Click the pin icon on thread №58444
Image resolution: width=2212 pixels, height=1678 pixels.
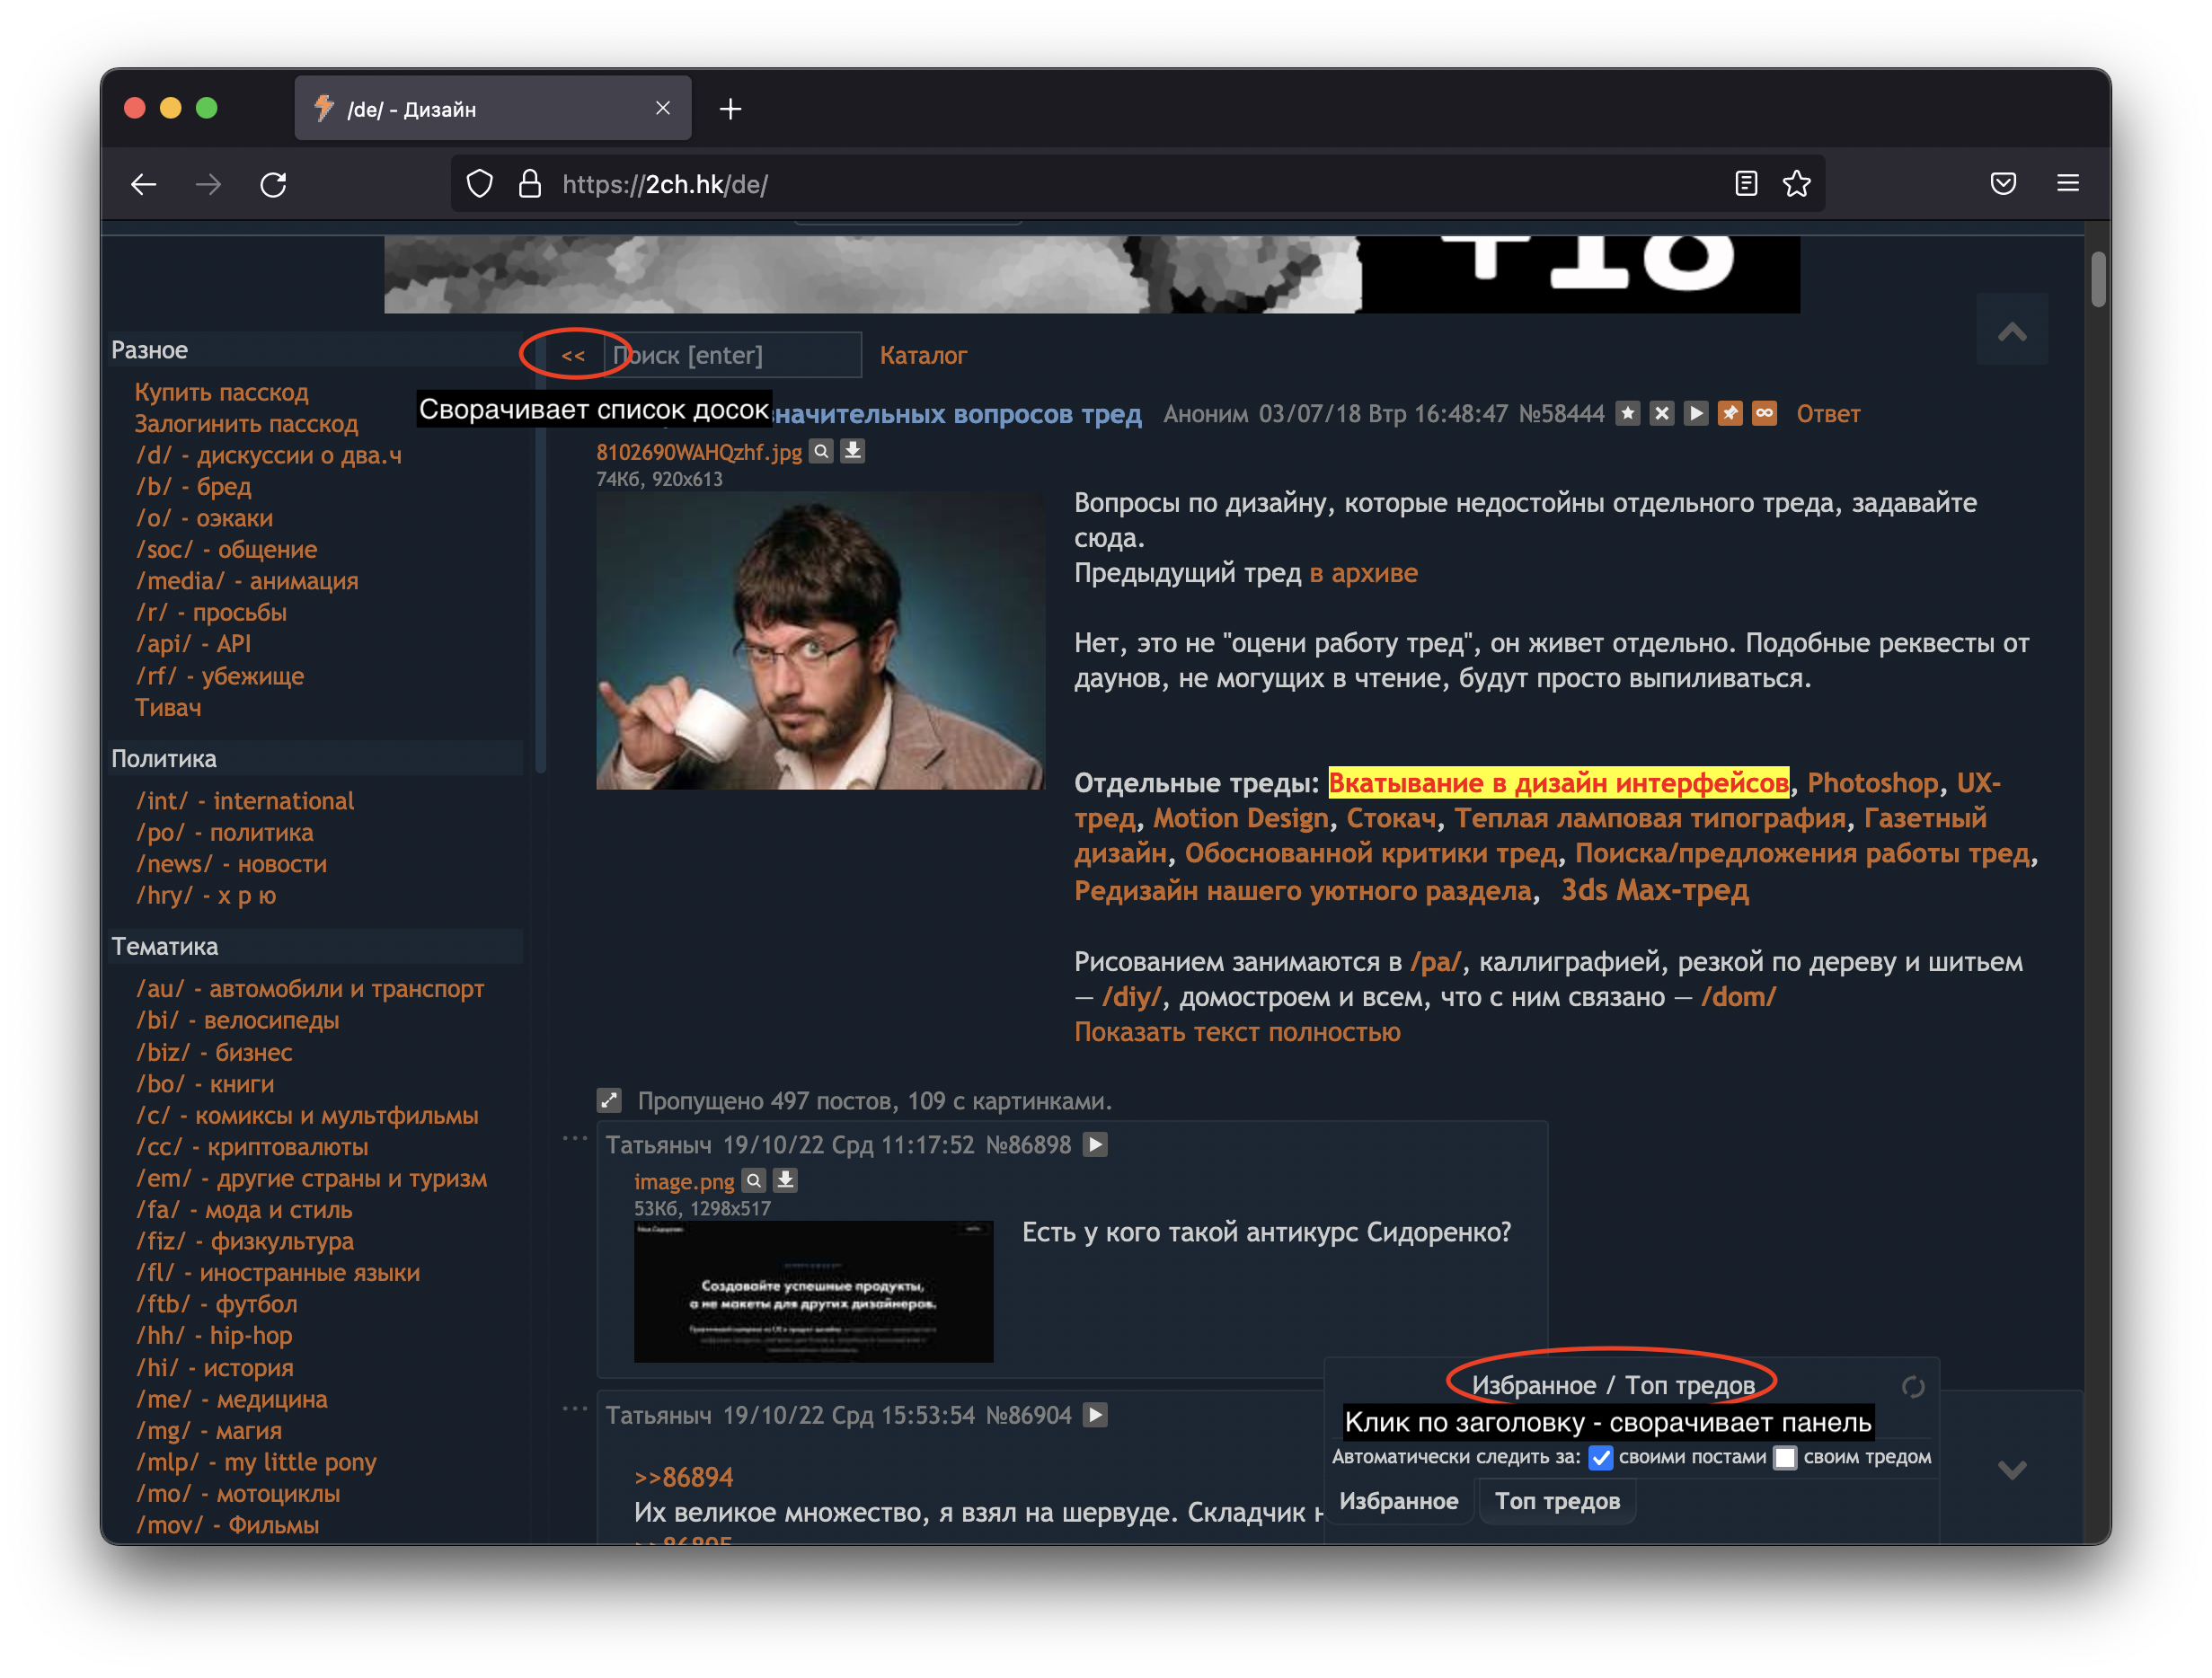click(x=1730, y=413)
